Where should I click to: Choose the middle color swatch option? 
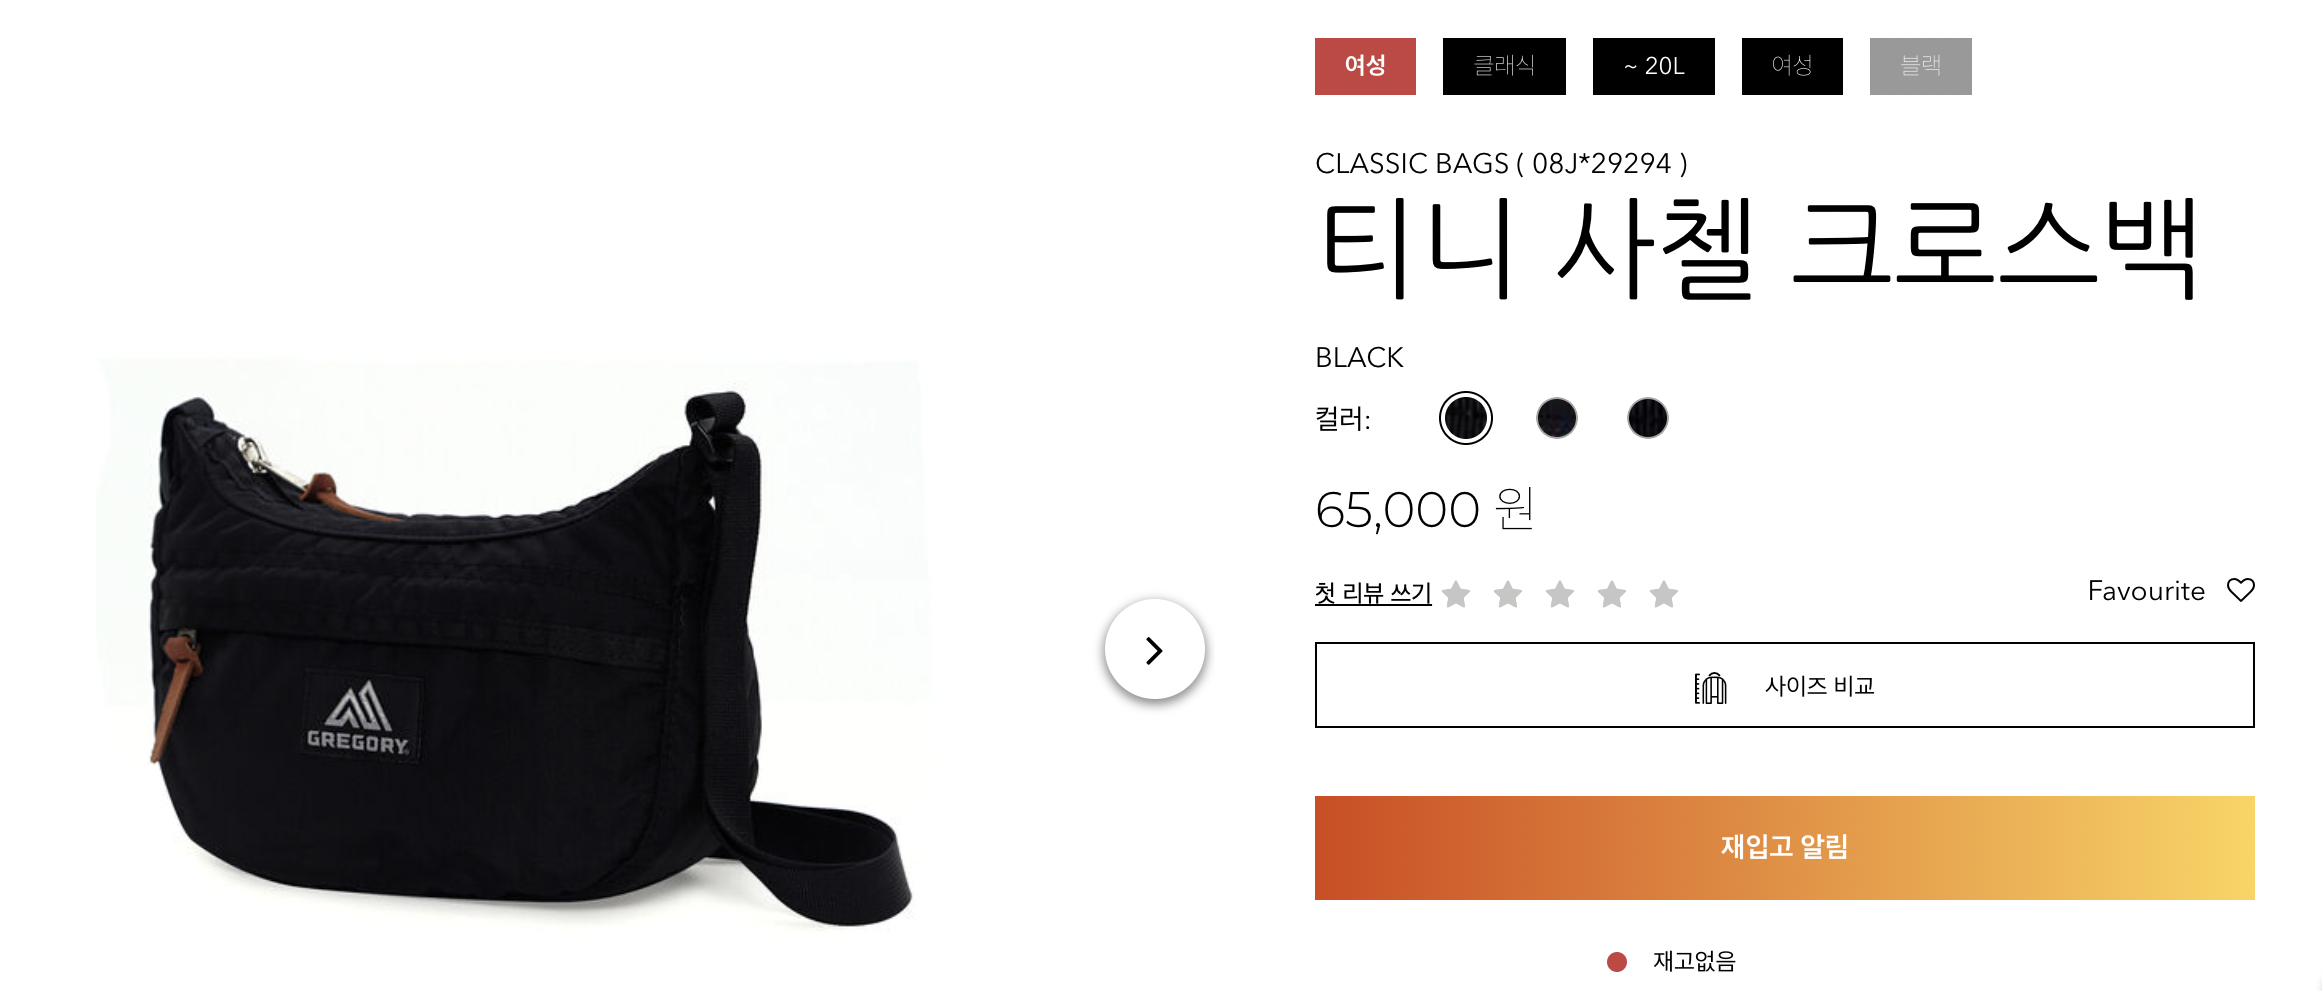(1557, 418)
